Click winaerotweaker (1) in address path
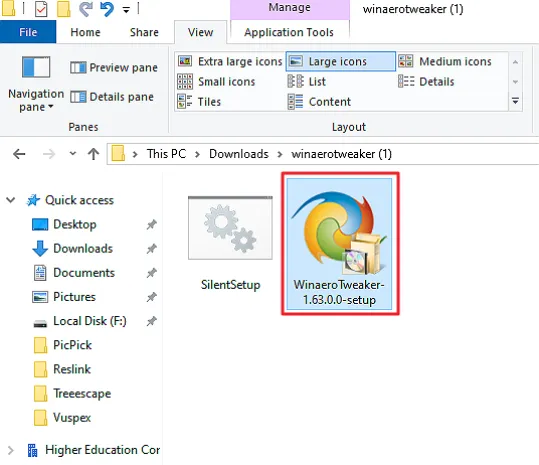Image resolution: width=539 pixels, height=465 pixels. pyautogui.click(x=341, y=154)
